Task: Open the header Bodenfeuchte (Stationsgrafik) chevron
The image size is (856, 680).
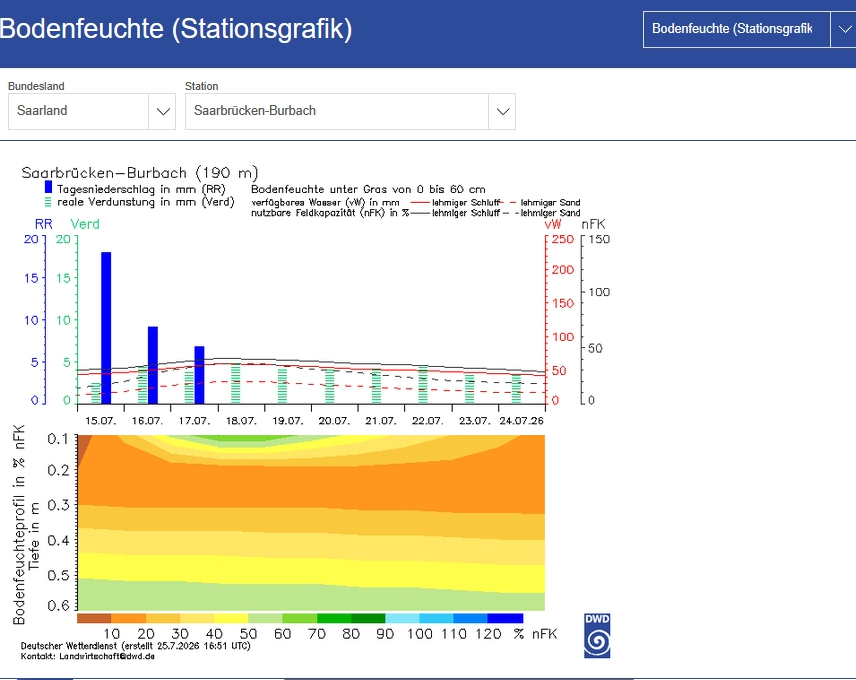Action: pyautogui.click(x=843, y=29)
